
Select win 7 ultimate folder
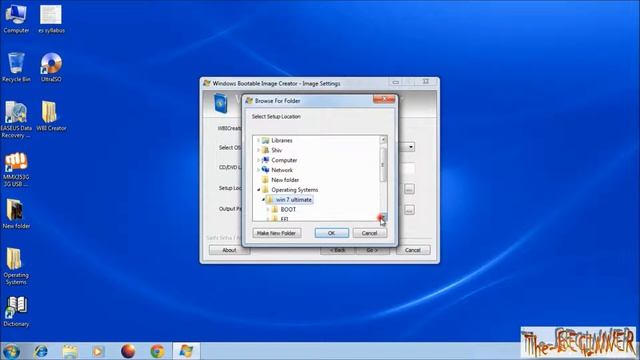[293, 200]
